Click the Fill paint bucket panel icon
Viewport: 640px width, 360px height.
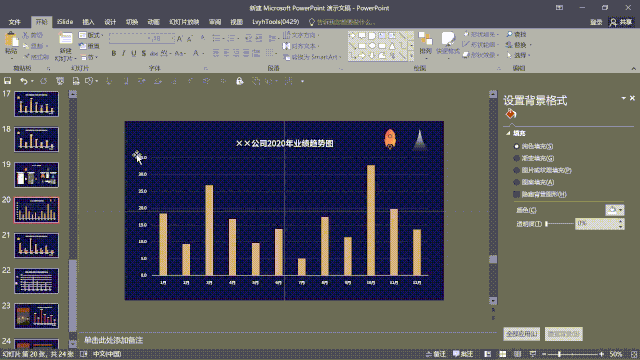click(511, 114)
